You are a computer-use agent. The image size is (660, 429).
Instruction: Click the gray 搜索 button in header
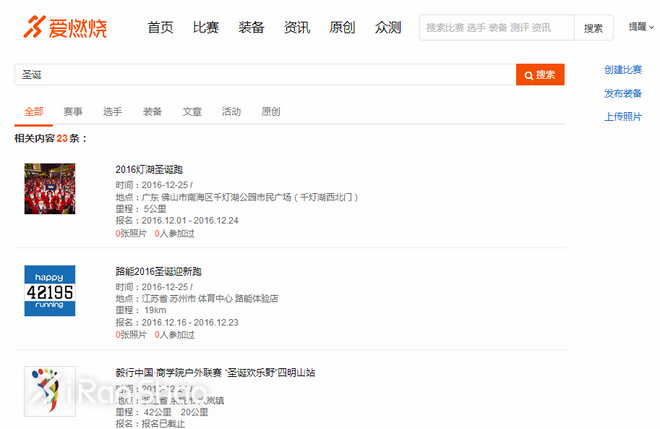[593, 28]
